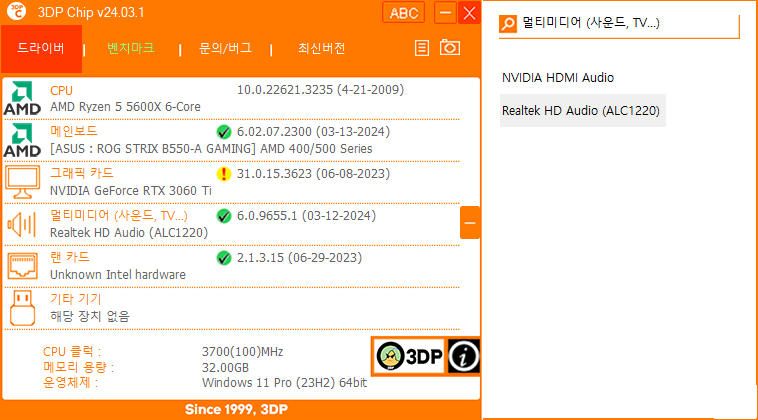Click the yellow warning next to graphics driver
The height and width of the screenshot is (420, 758).
tap(223, 174)
